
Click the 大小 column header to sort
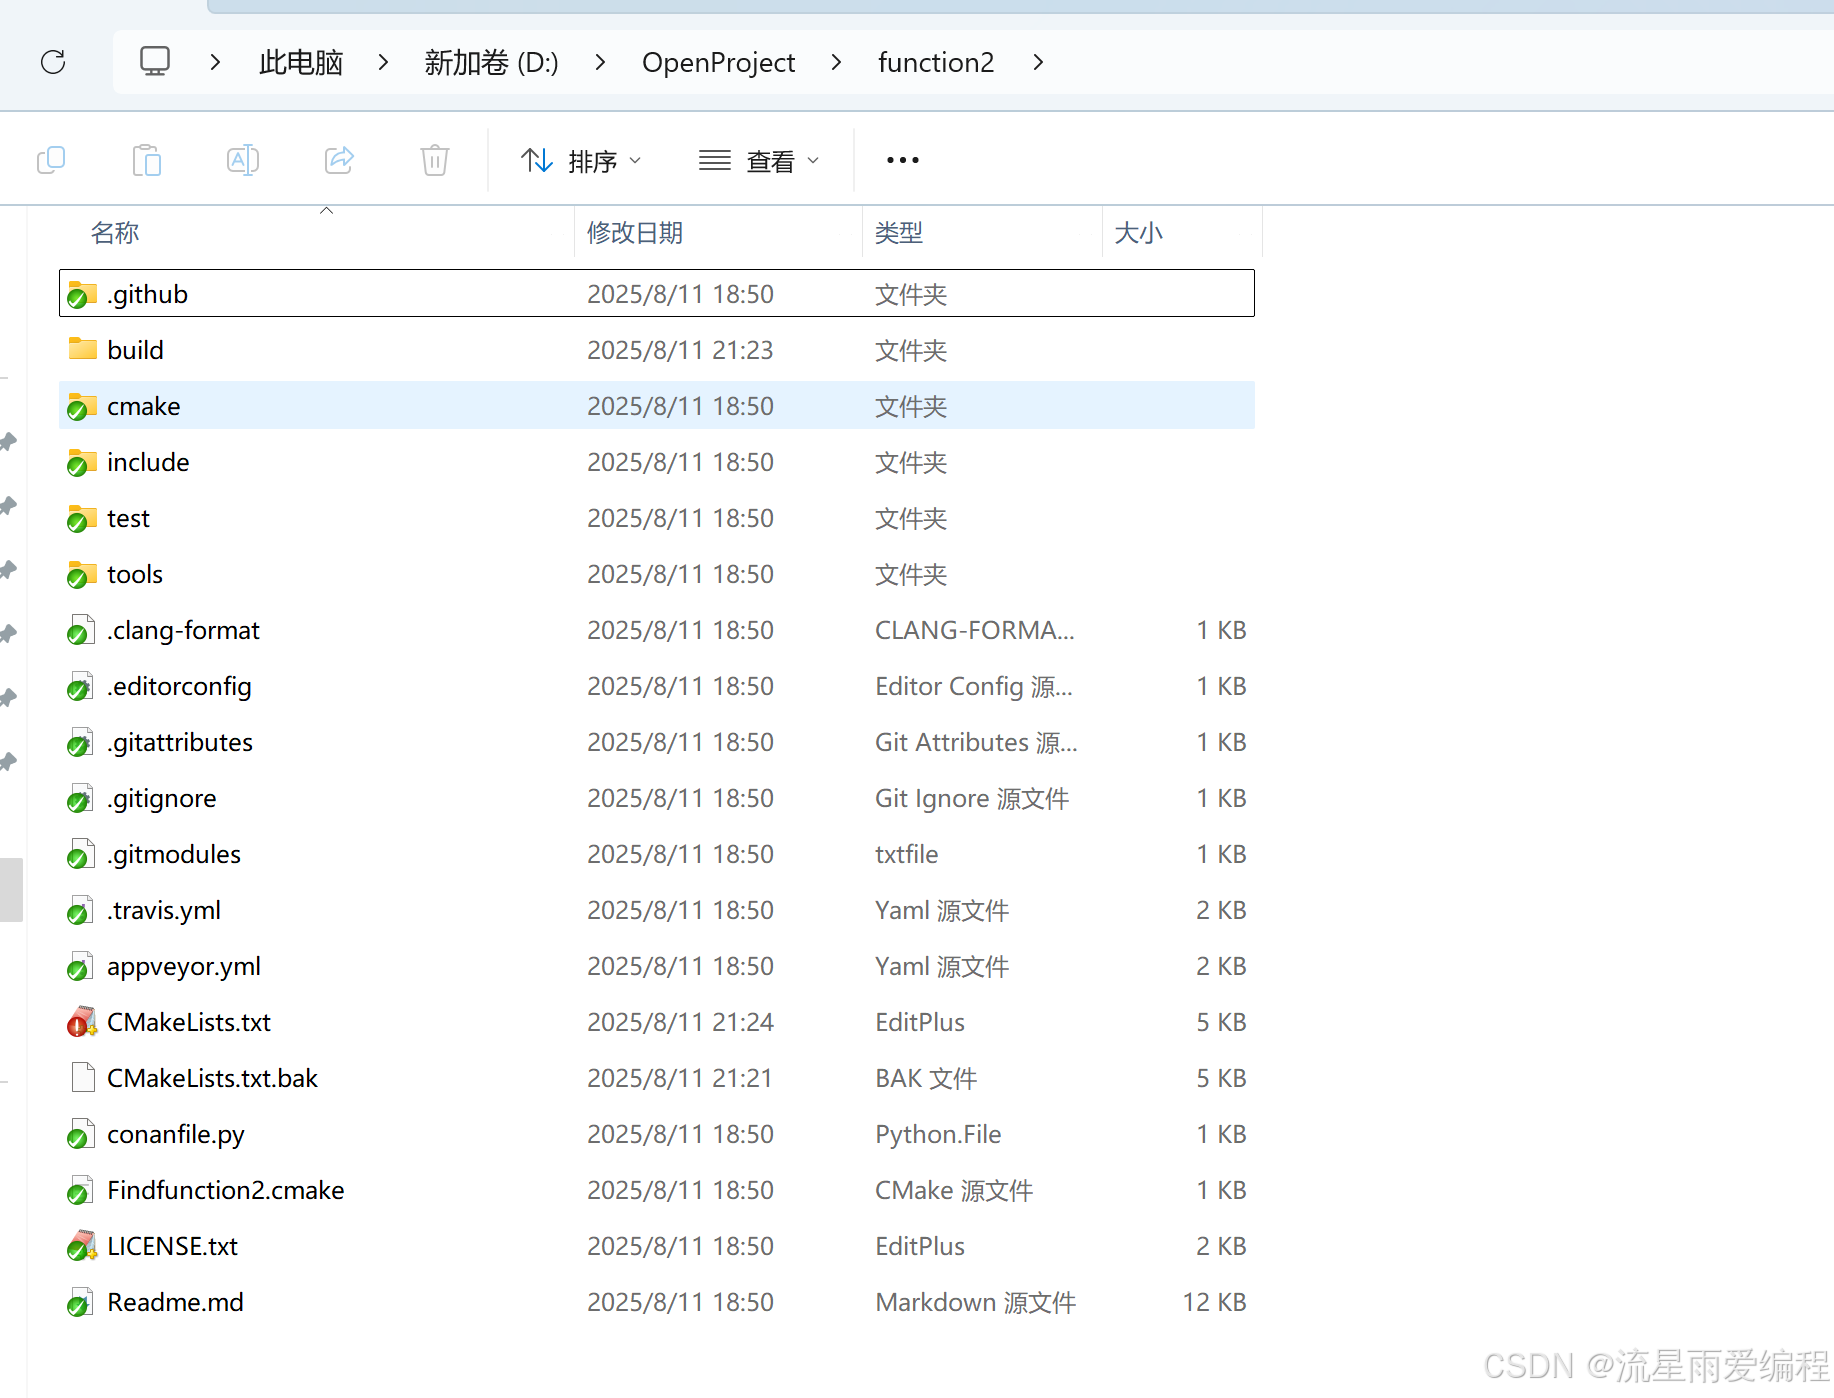point(1139,232)
